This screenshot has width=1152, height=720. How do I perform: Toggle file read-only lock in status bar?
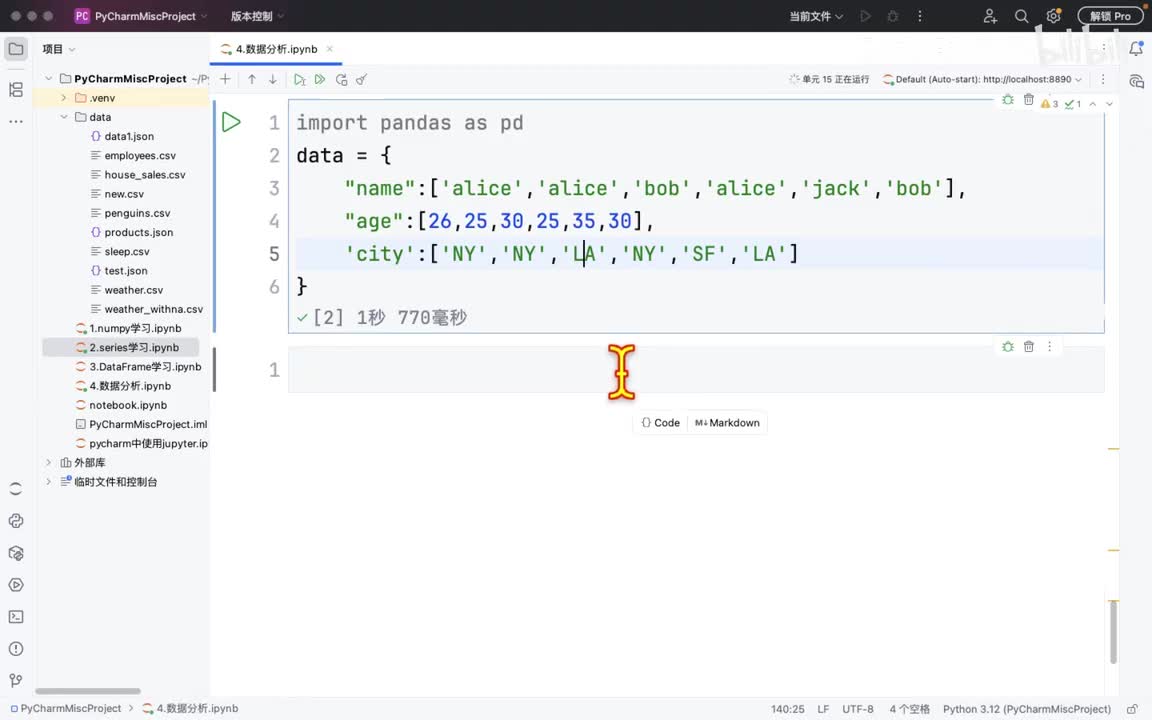[1132, 709]
